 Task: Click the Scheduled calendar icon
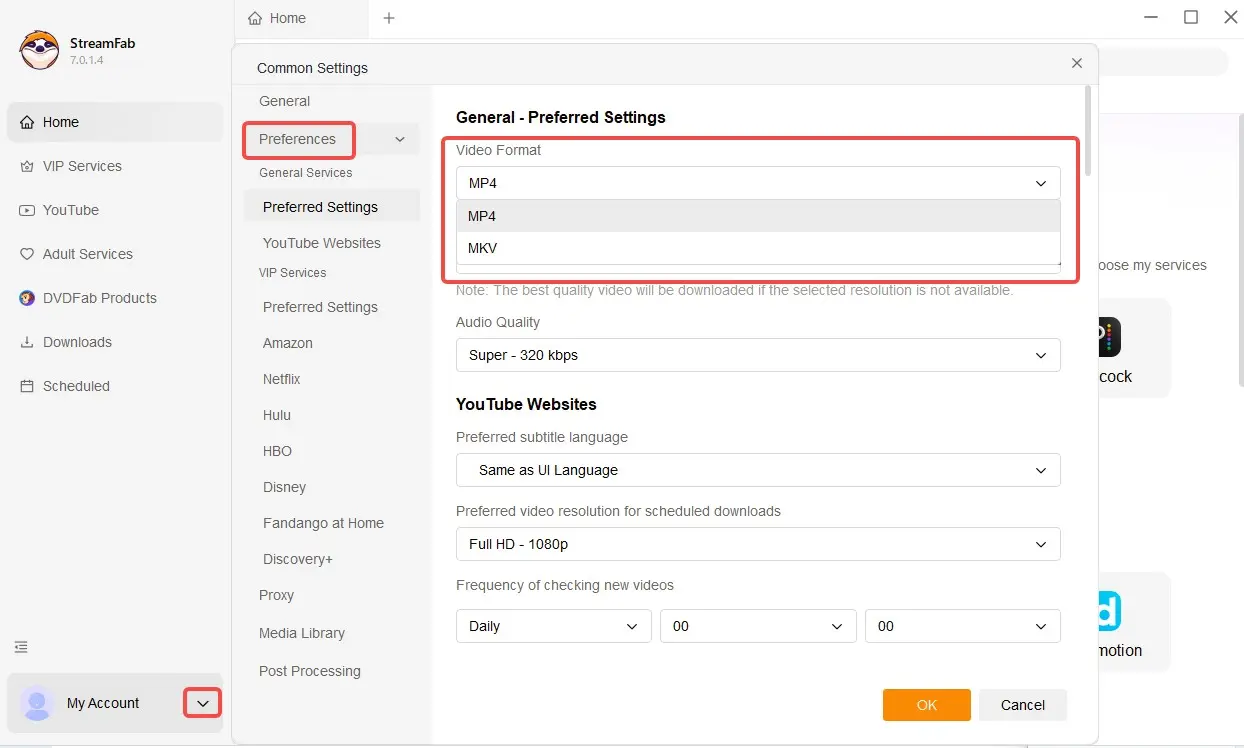coord(26,386)
